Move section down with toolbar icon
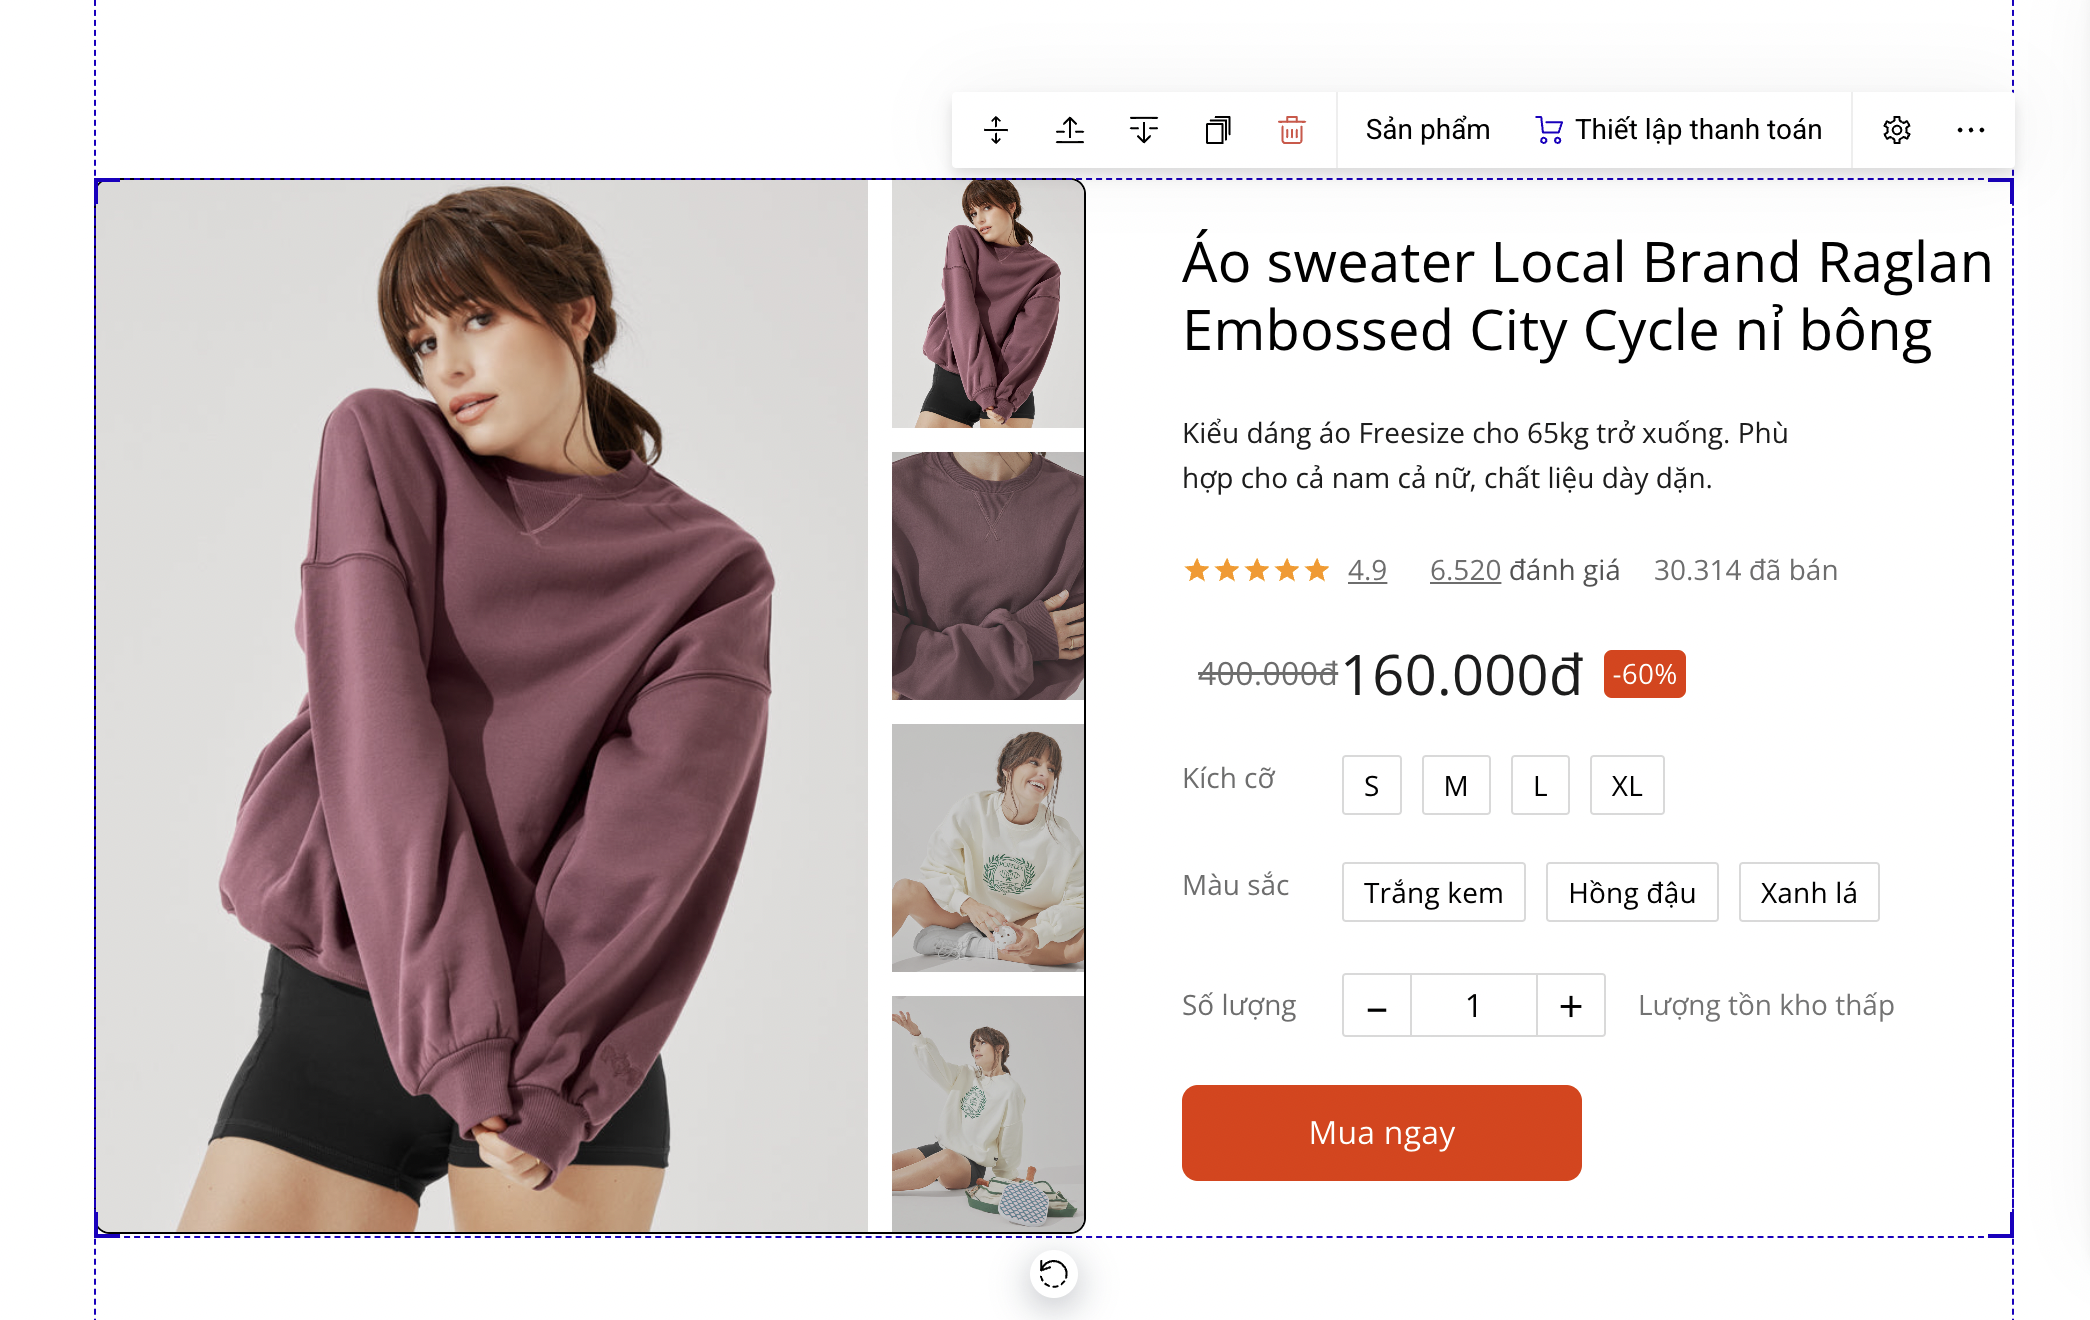Screen dimensions: 2090x1320 (x=1144, y=130)
